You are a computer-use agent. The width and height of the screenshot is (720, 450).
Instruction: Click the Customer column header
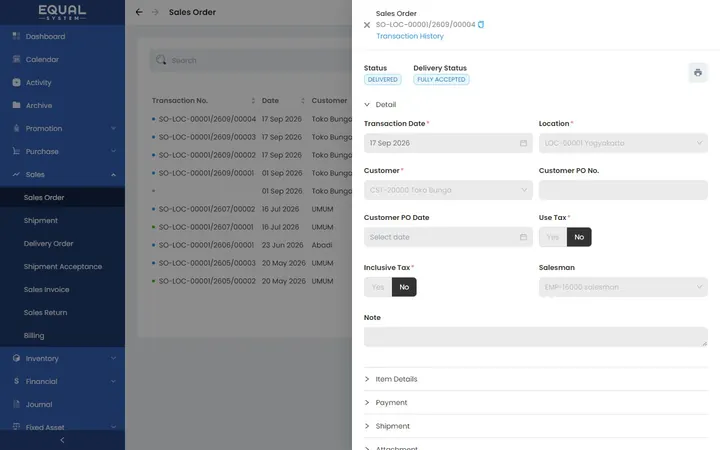329,101
